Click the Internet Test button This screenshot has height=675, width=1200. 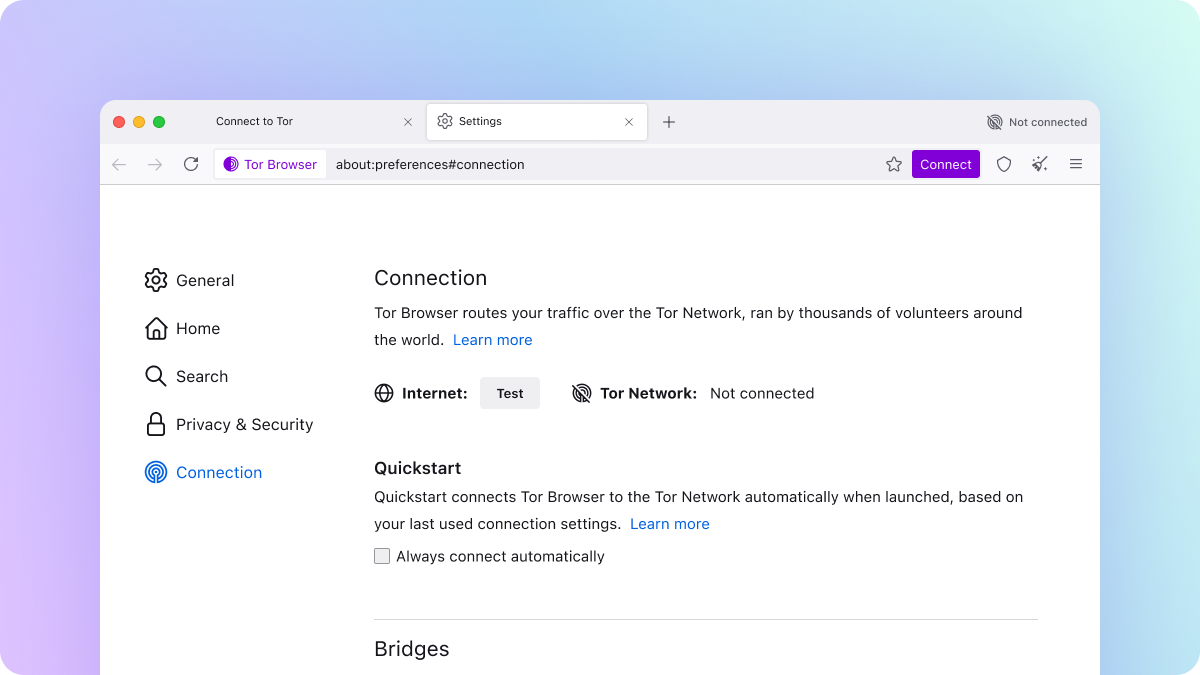[x=510, y=393]
